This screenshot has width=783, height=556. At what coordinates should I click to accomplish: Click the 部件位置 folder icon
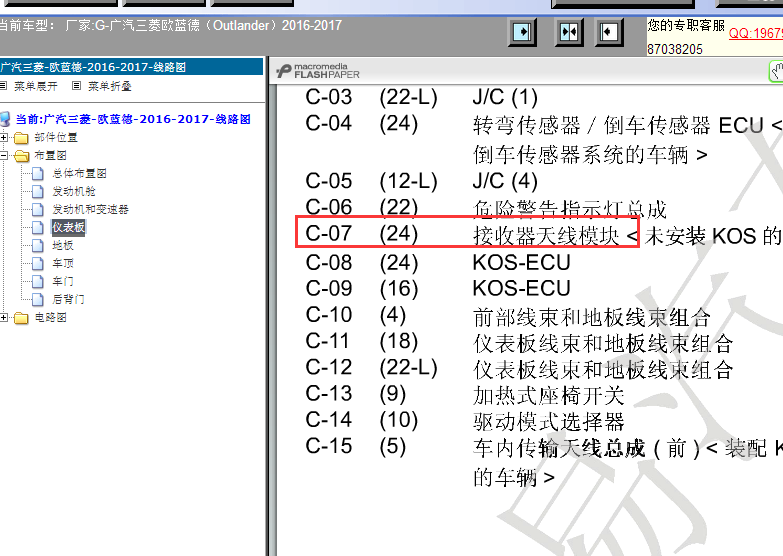[x=22, y=138]
